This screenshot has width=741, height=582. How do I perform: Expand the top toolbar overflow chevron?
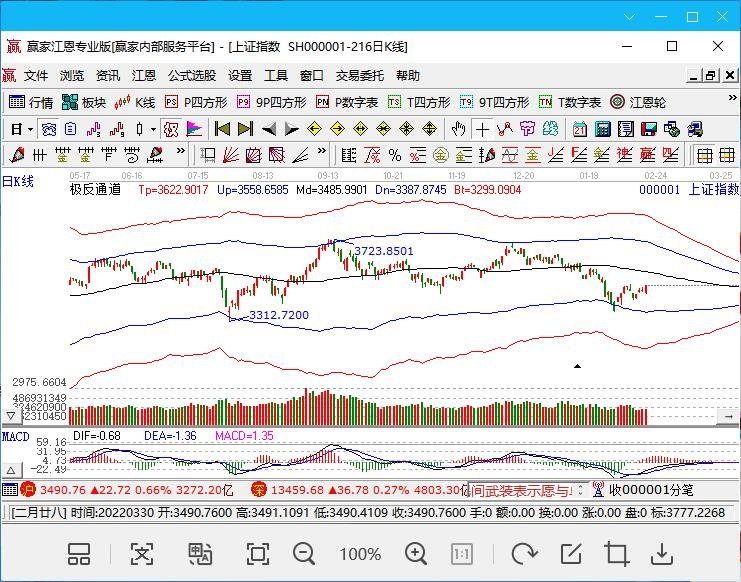click(732, 98)
